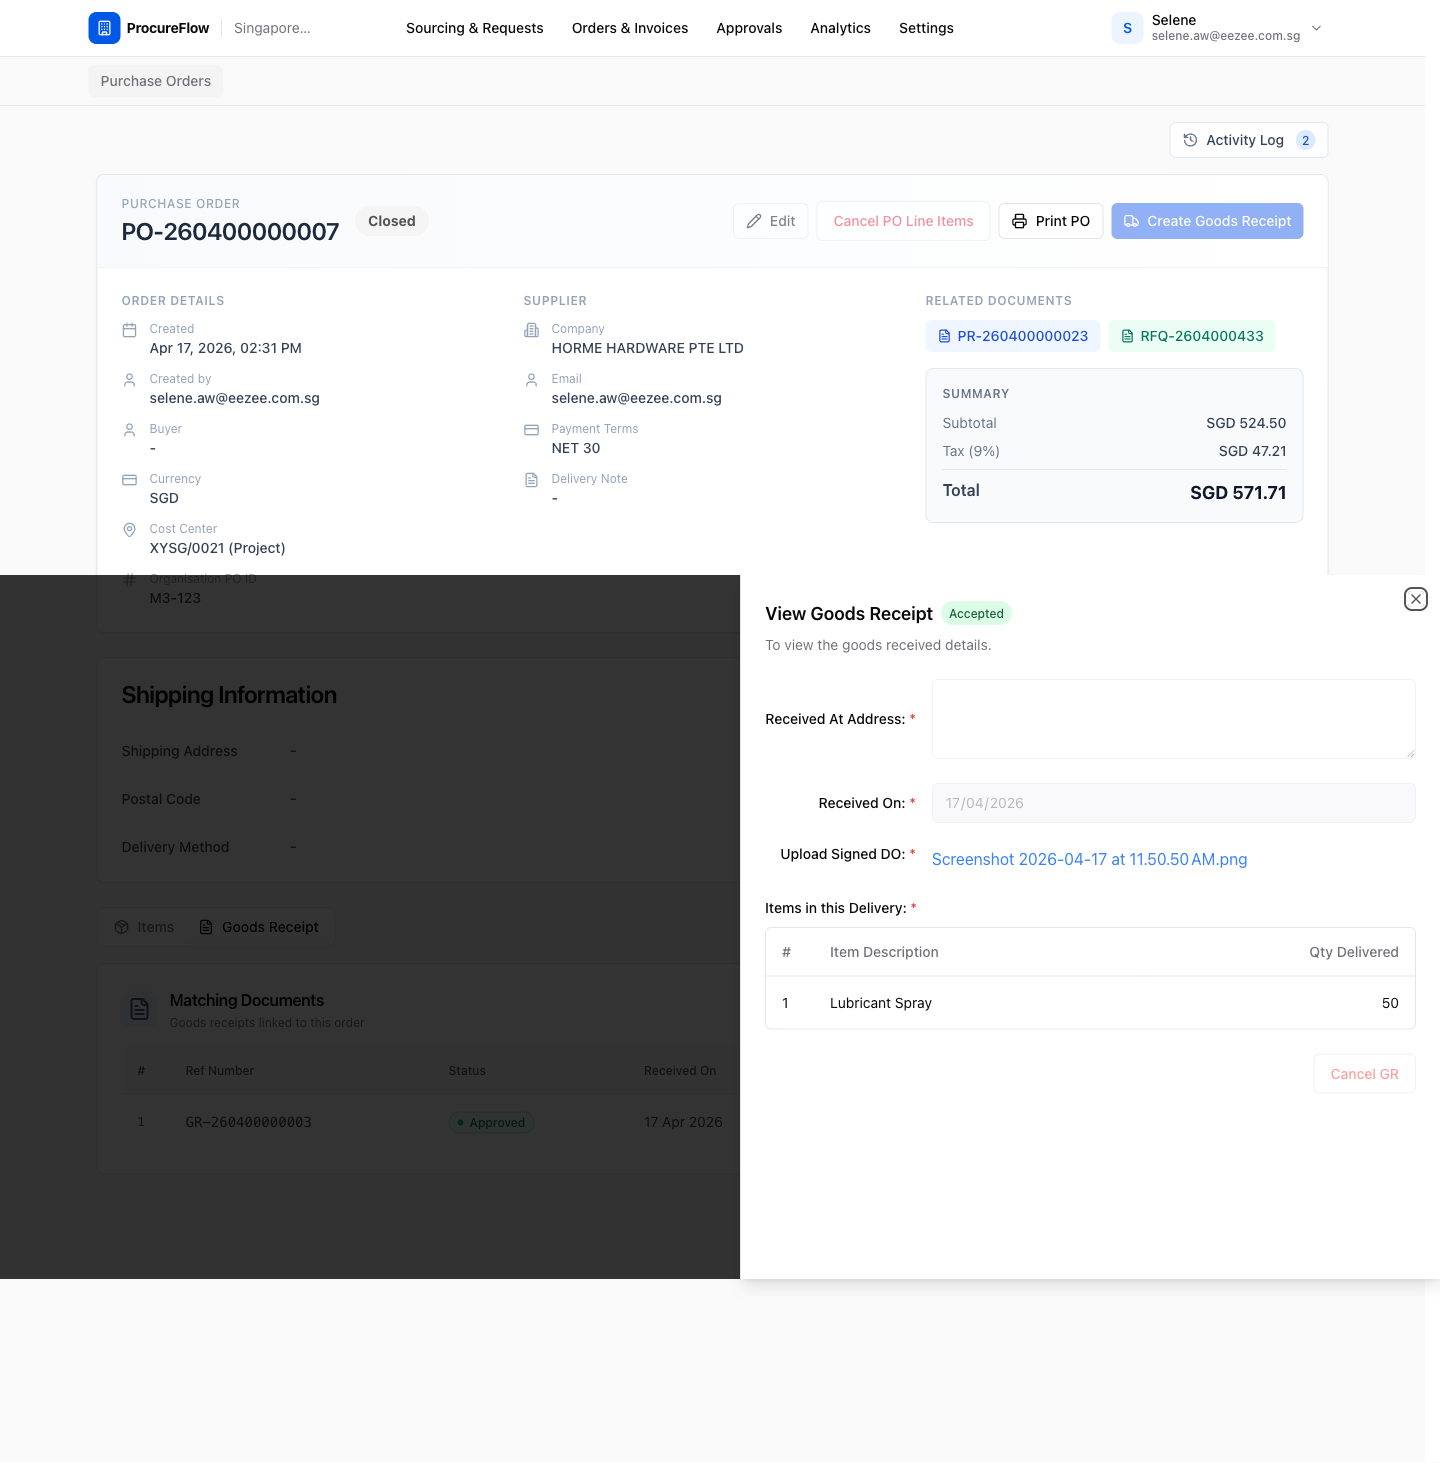Screen dimensions: 1440x1463
Task: Click the Purchase Orders breadcrumb
Action: [156, 81]
